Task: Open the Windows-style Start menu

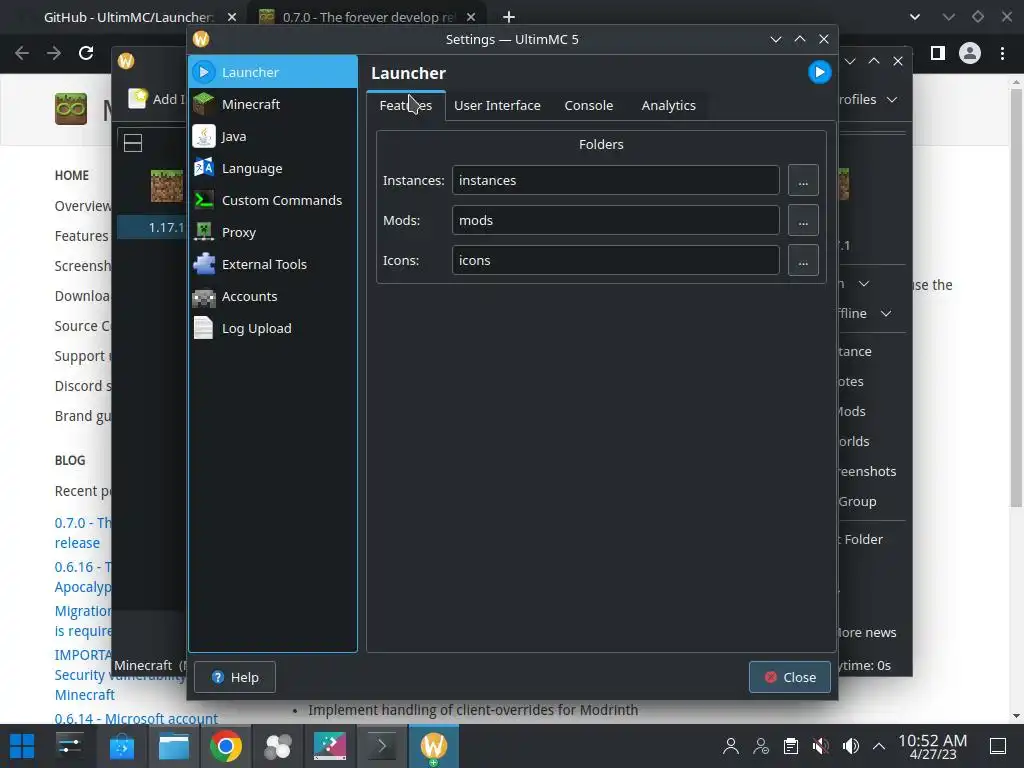Action: (x=22, y=746)
